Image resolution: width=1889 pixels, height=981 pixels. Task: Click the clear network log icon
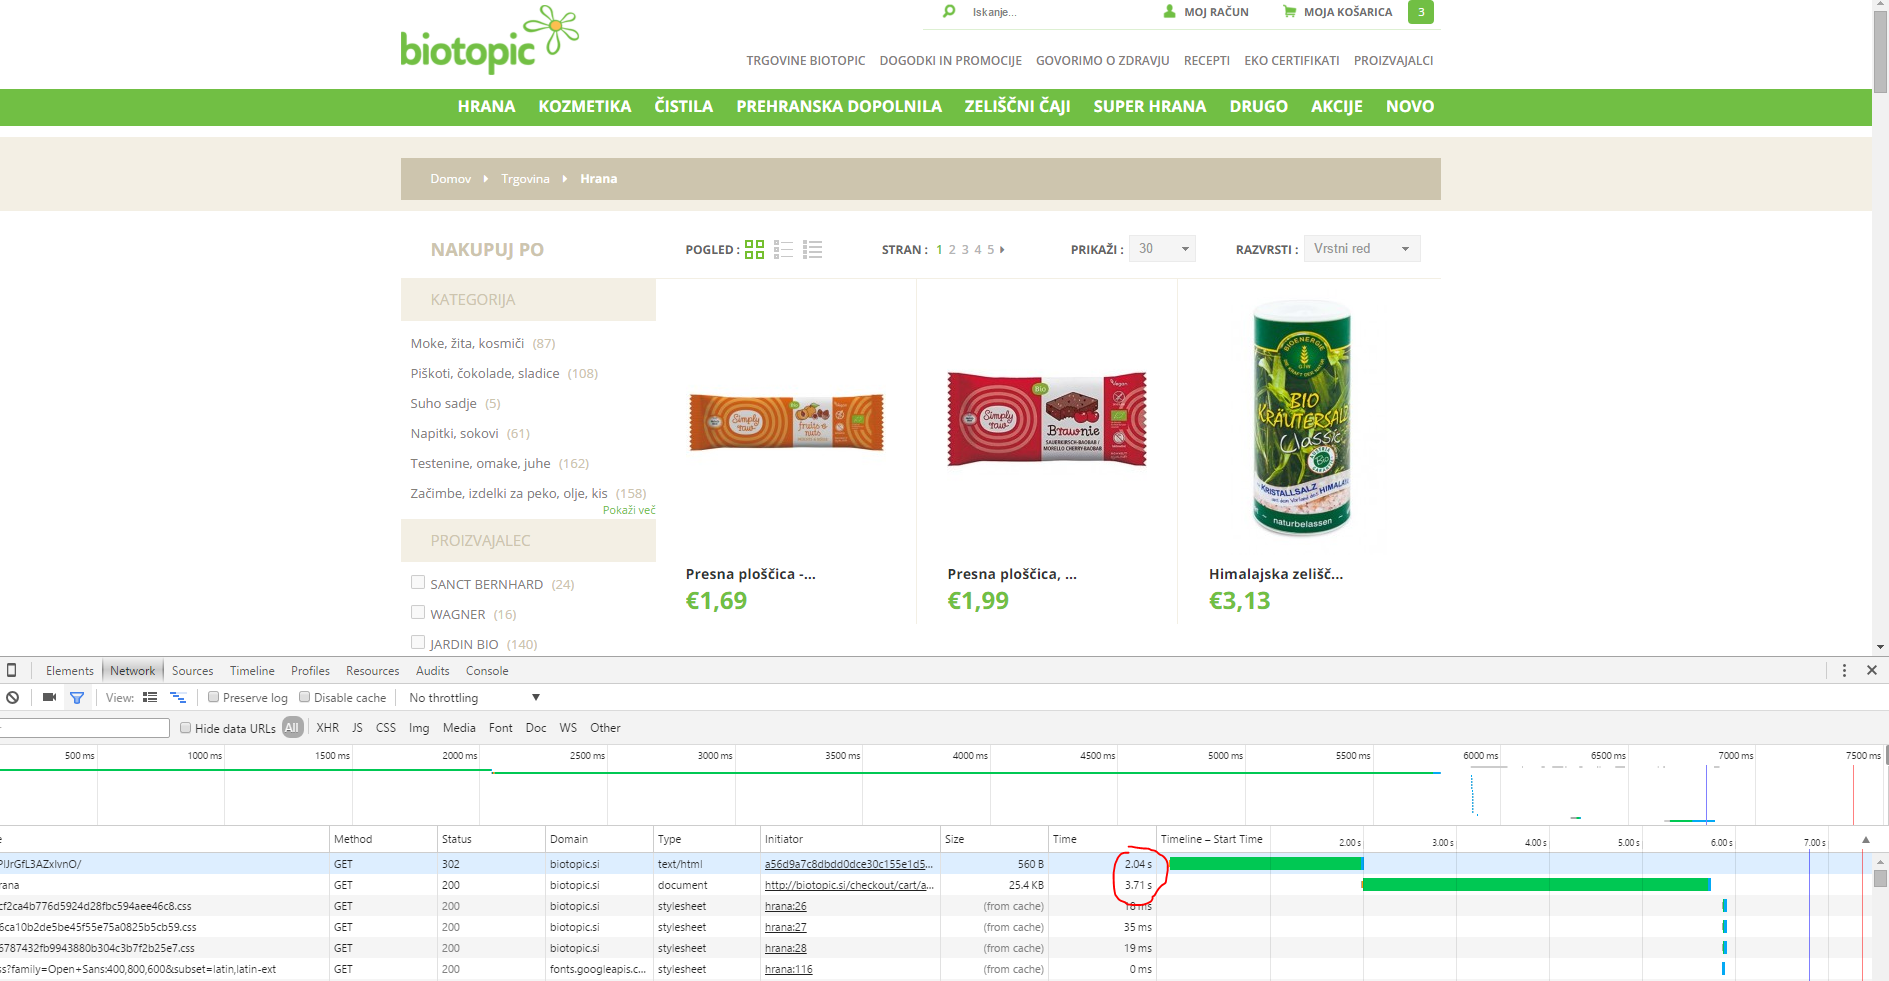coord(13,698)
